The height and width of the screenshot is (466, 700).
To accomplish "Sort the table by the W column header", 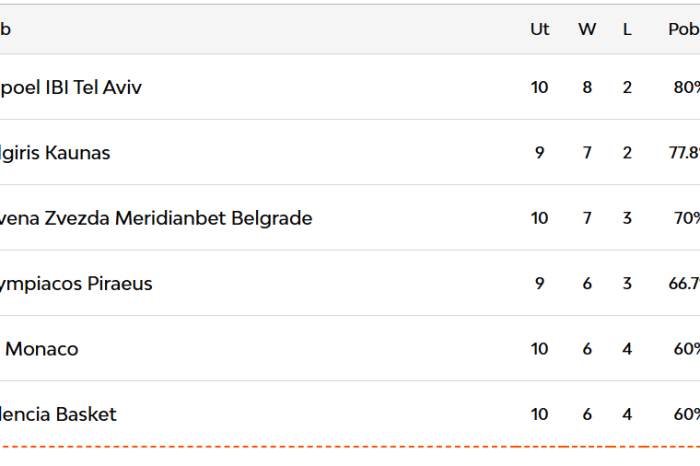I will (x=587, y=29).
